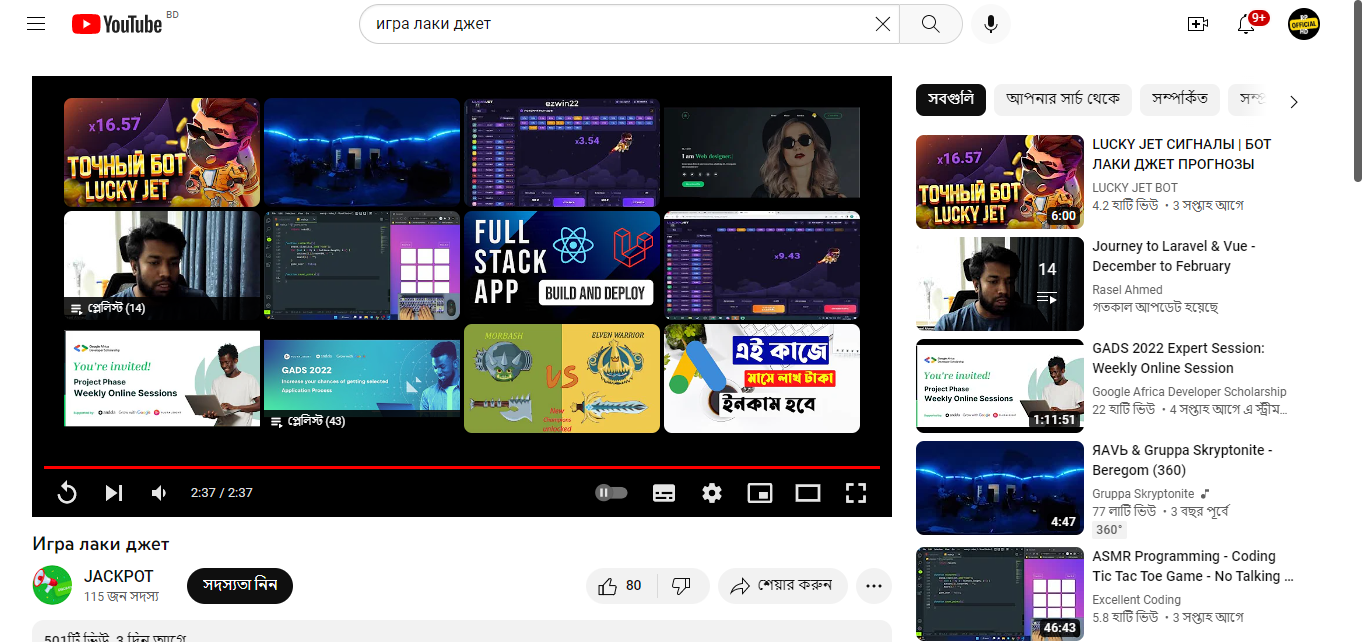Open the GADS 2022 playlist (43) endscreen card
Viewport: 1366px width, 642px height.
pos(362,385)
